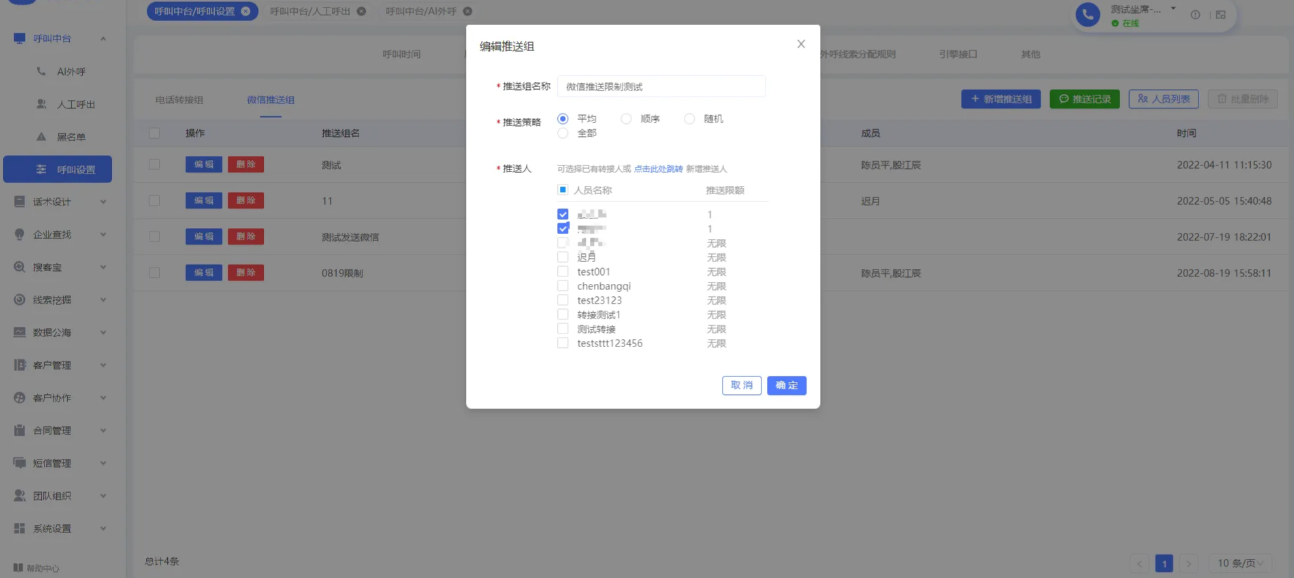
Task: Open the 其他 settings tab
Action: point(1030,54)
